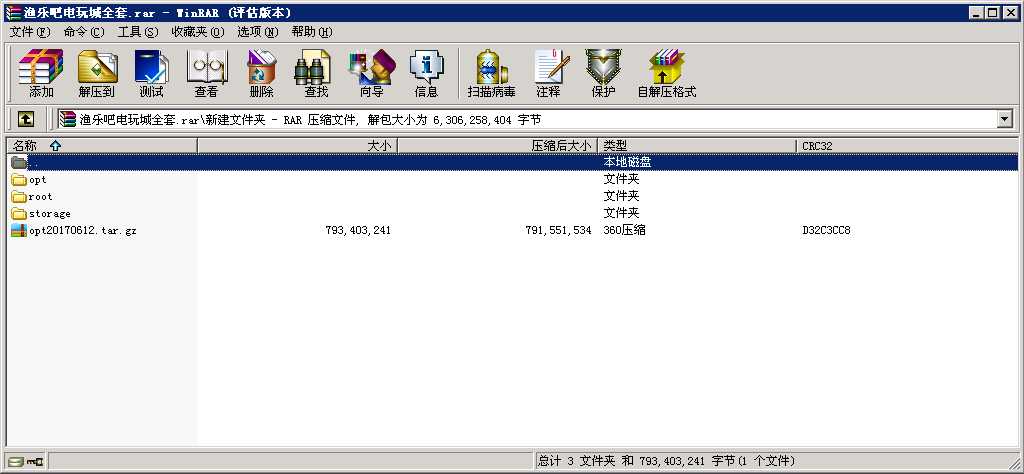This screenshot has height=474, width=1024.
Task: Click the 扫描病毒 (Virus scan) icon
Action: point(492,72)
